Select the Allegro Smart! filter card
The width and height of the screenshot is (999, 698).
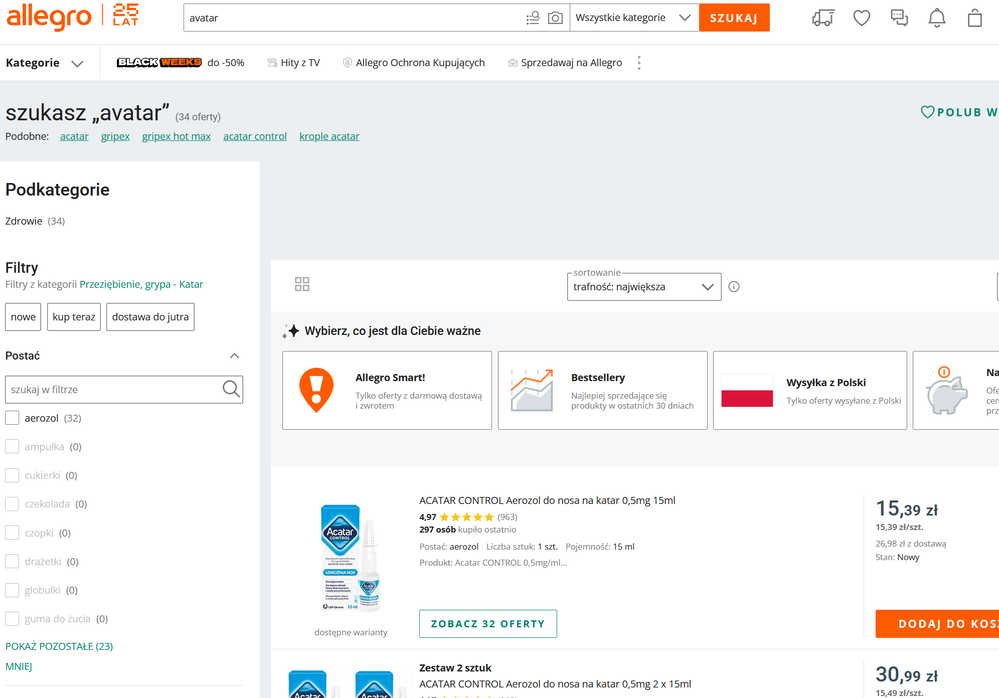click(387, 390)
